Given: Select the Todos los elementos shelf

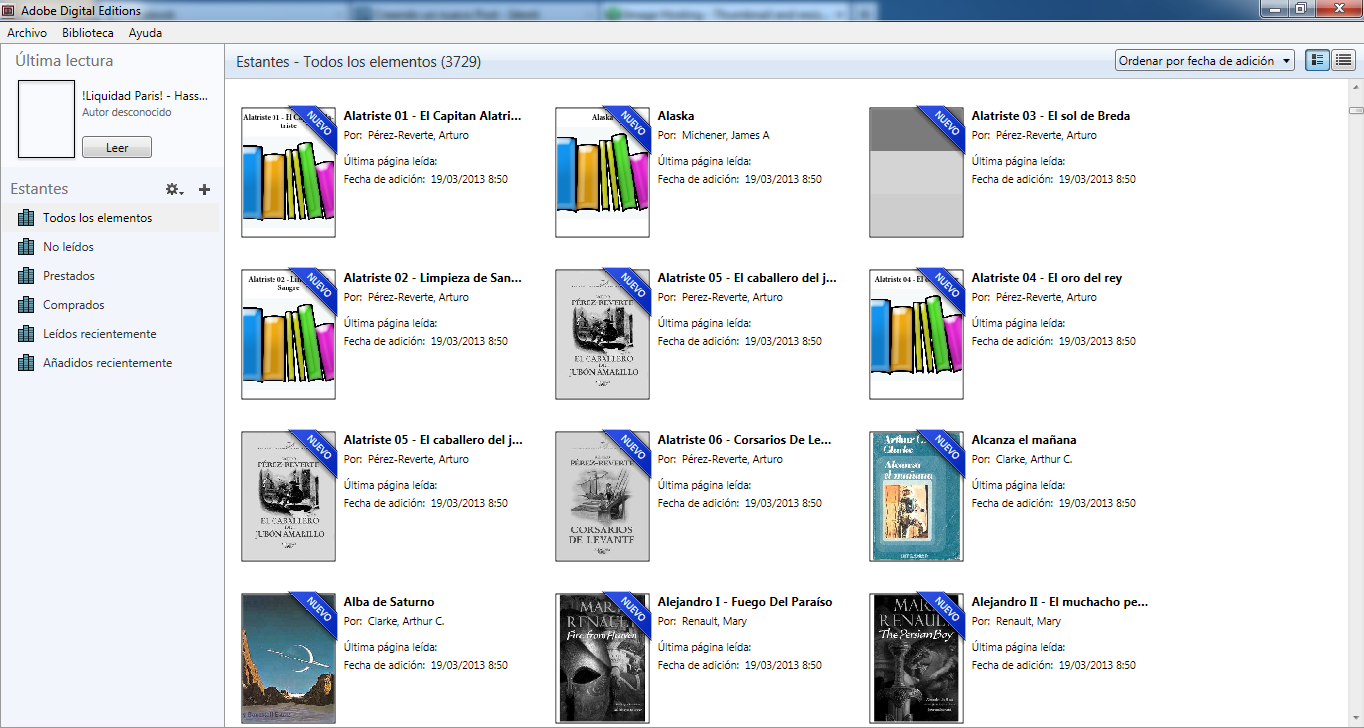Looking at the screenshot, I should (110, 218).
